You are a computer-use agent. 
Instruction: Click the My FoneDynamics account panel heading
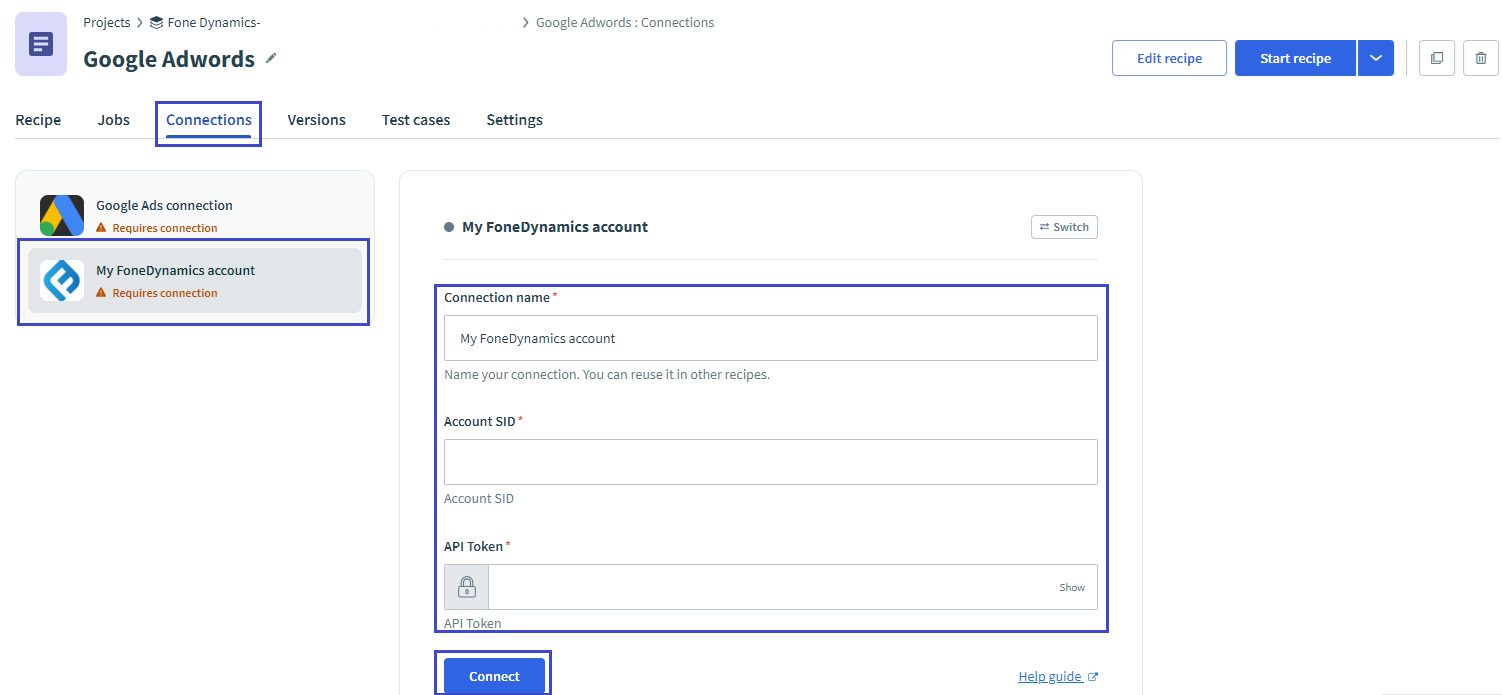(x=555, y=227)
